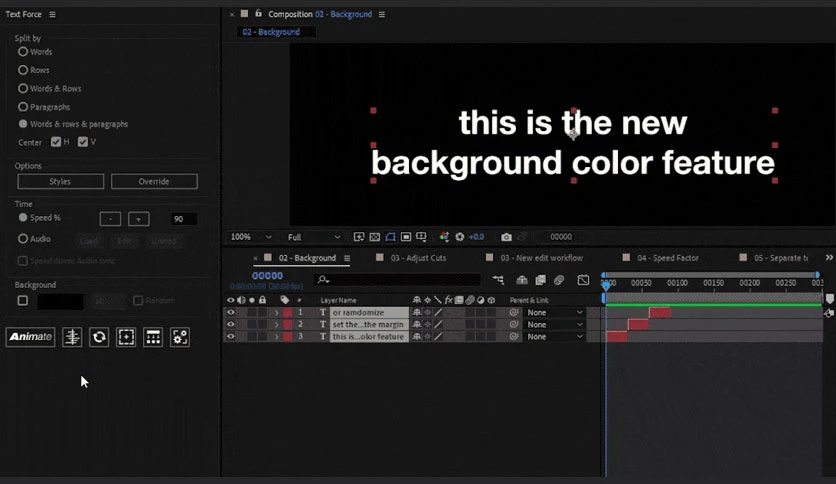
Task: Open the Composition panel menu icon
Action: (x=382, y=14)
